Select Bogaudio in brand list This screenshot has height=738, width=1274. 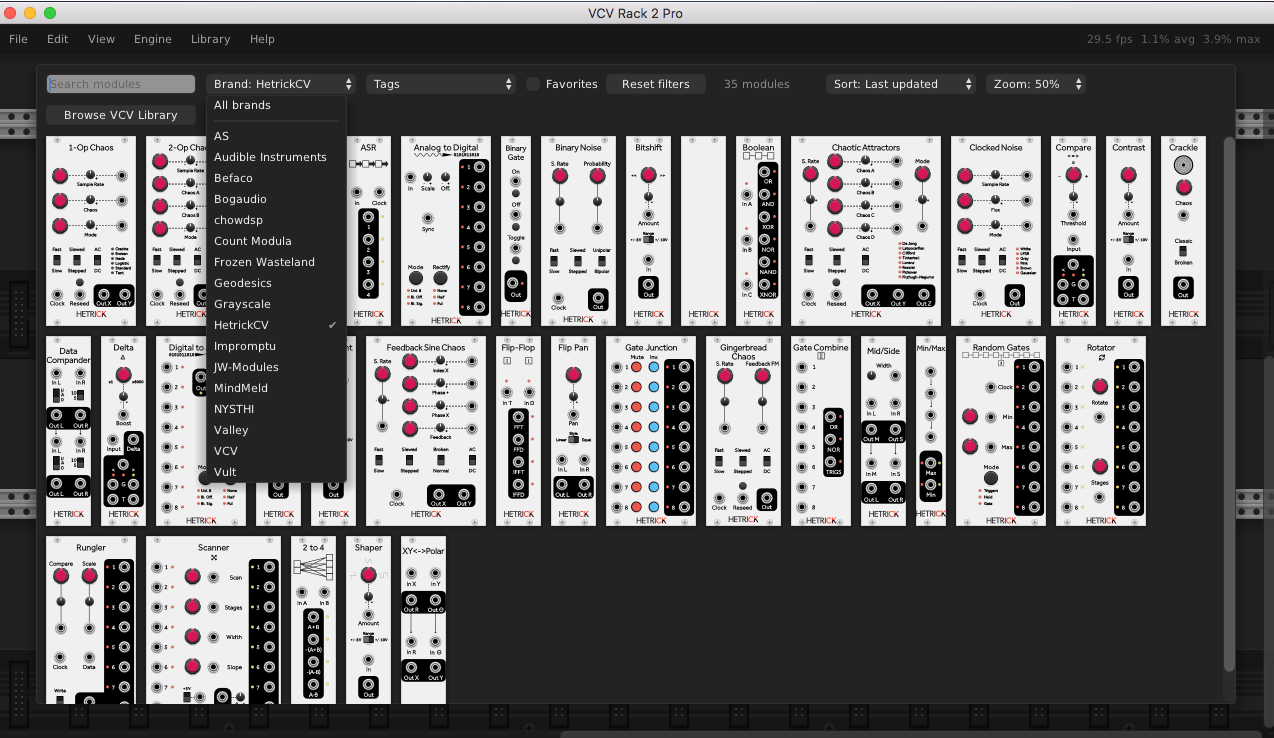pos(276,199)
